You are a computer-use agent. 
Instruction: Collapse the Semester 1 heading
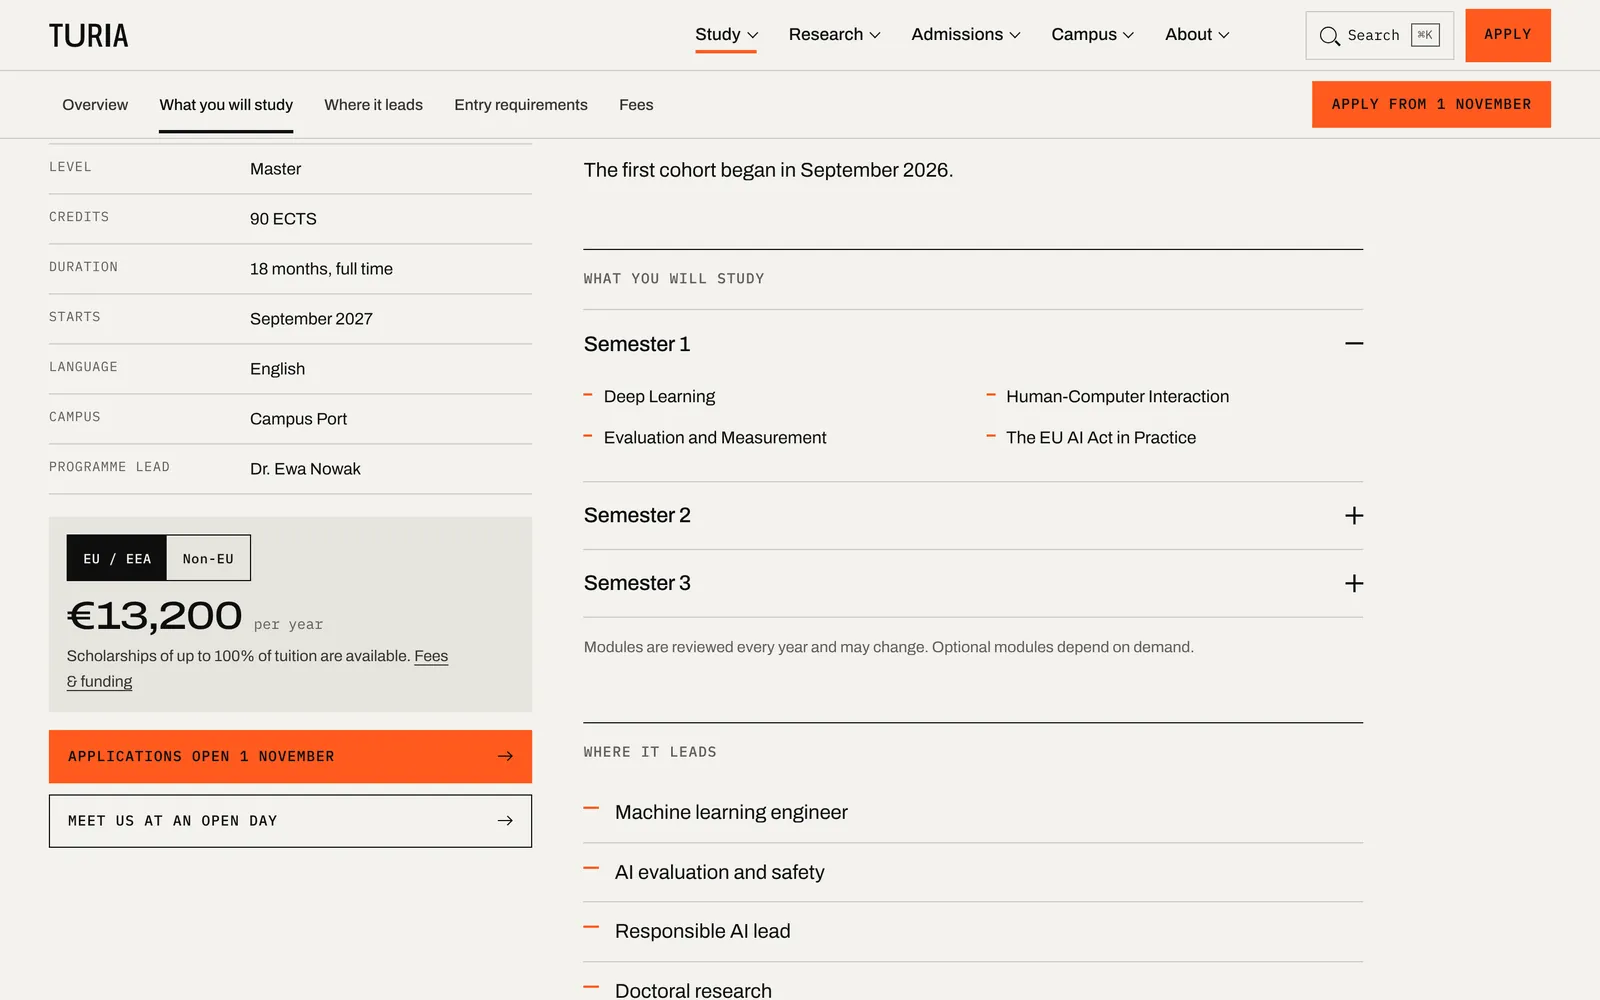coord(973,343)
